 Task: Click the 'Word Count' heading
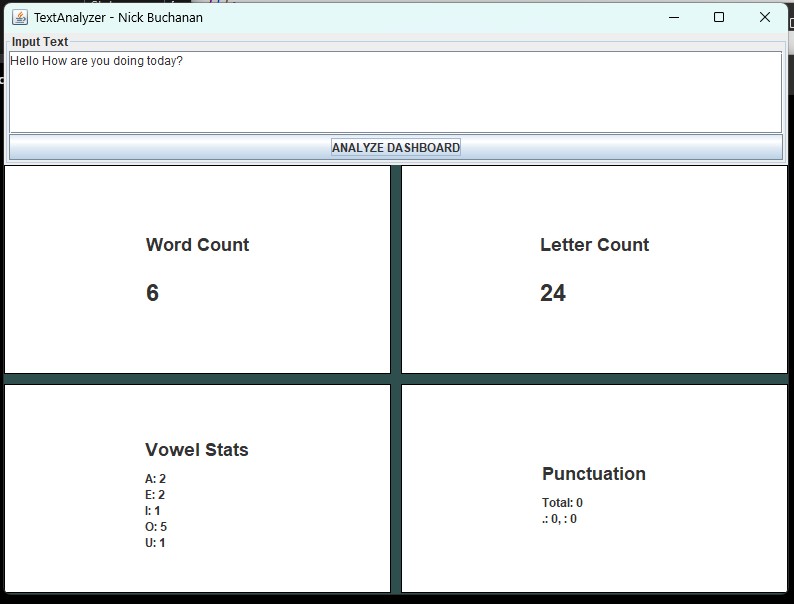(197, 245)
